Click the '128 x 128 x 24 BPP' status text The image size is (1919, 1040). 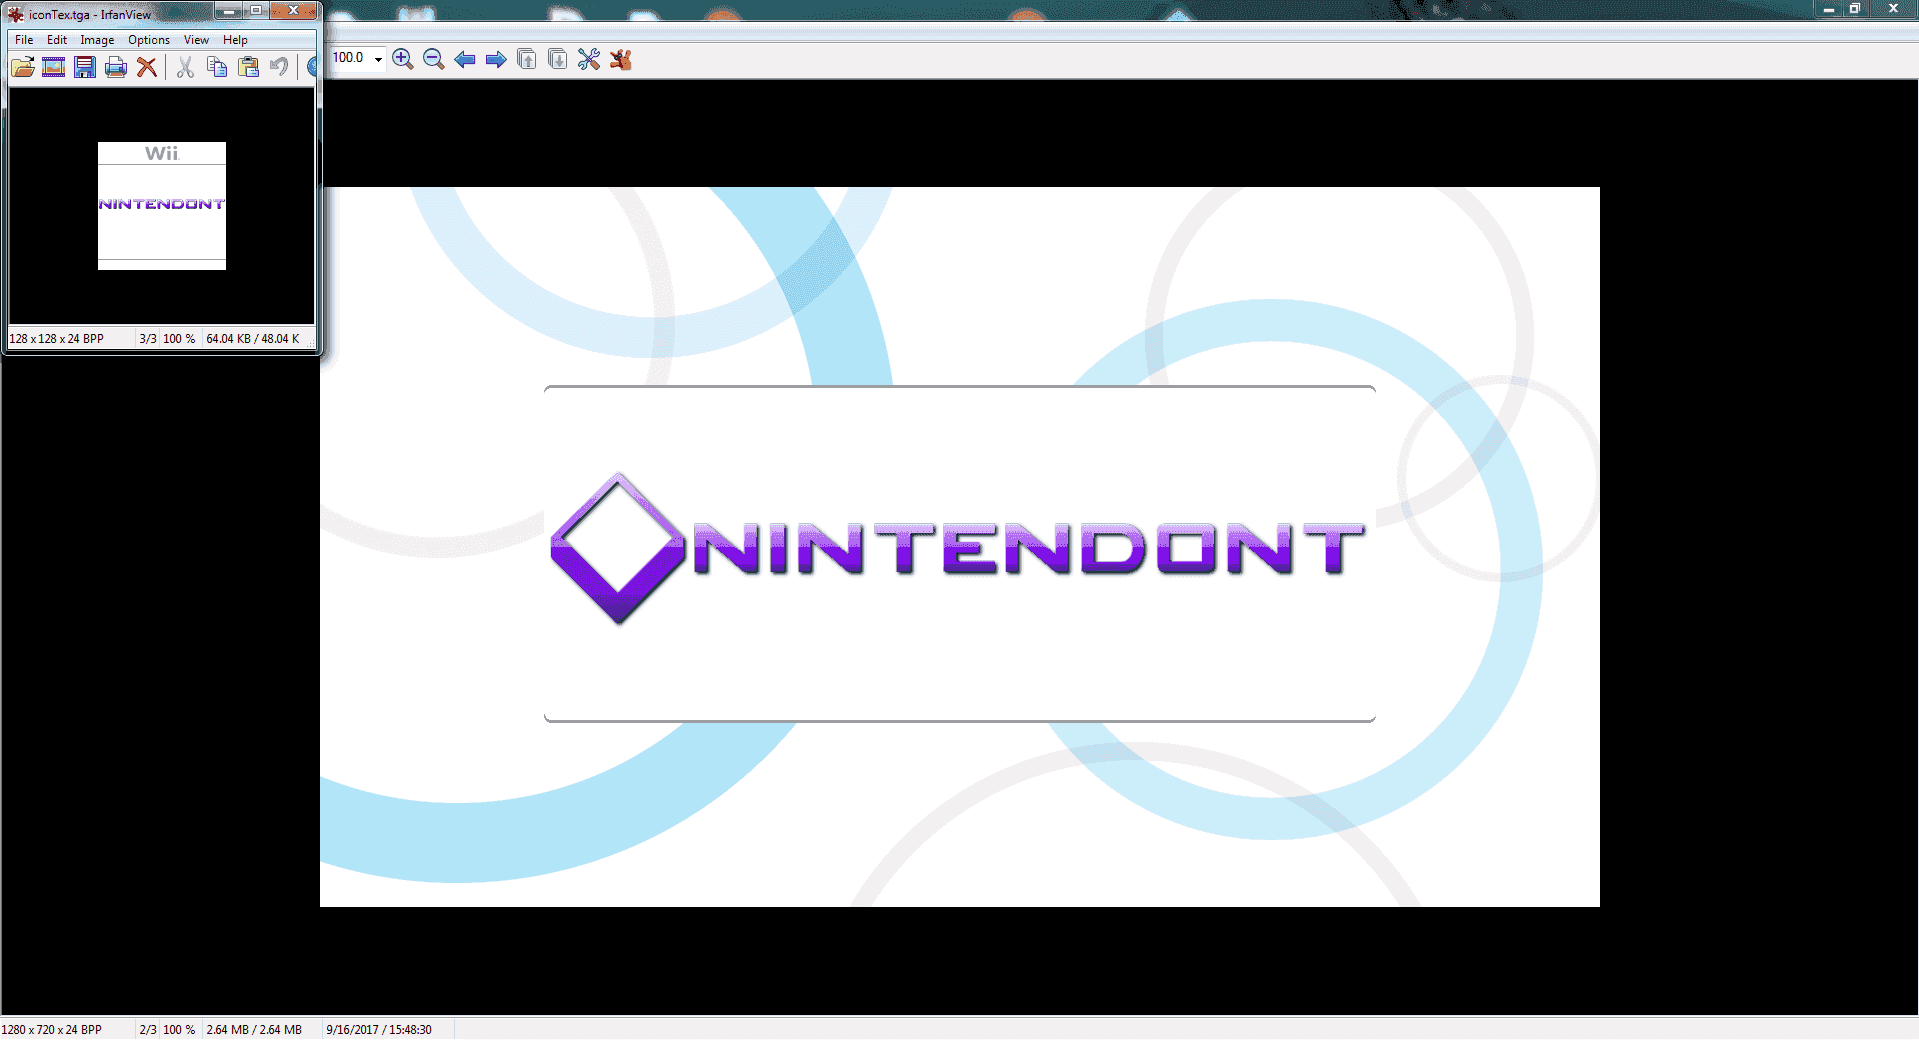click(57, 339)
